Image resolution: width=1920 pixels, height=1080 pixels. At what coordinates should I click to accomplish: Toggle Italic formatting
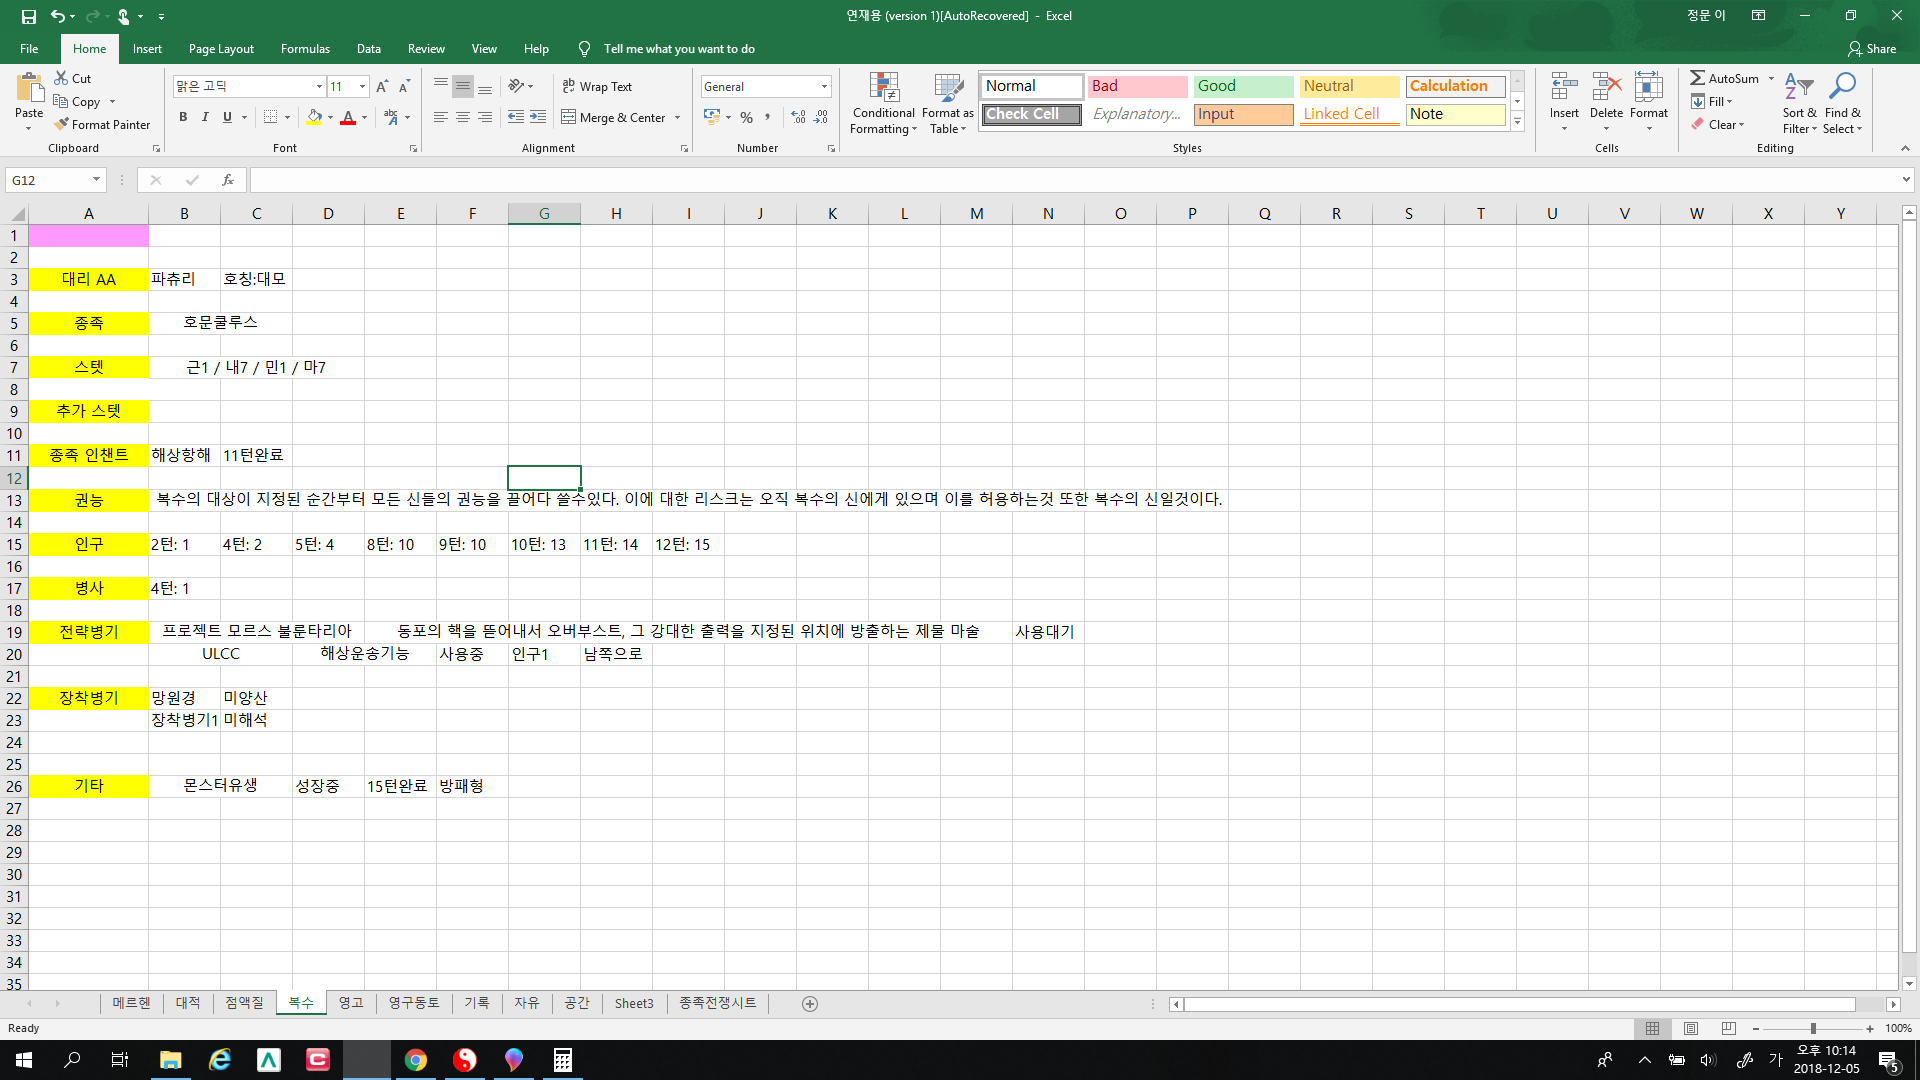pos(205,118)
